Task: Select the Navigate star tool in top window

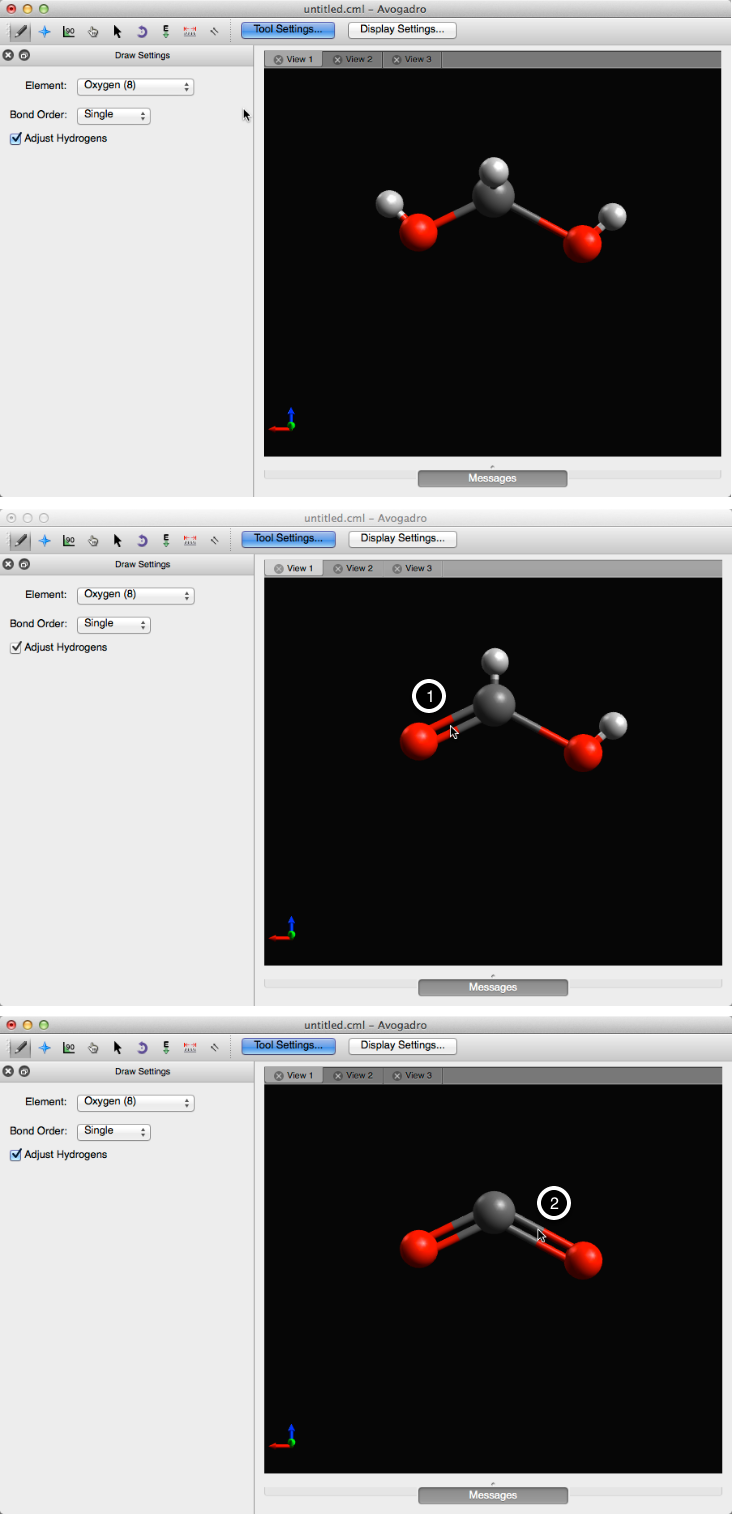Action: (x=44, y=32)
